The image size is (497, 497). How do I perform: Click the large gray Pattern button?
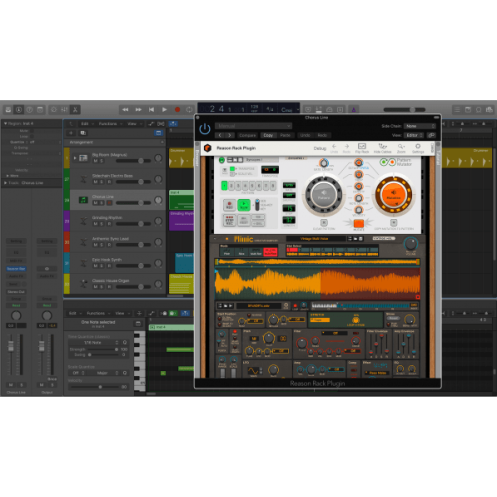pos(323,195)
